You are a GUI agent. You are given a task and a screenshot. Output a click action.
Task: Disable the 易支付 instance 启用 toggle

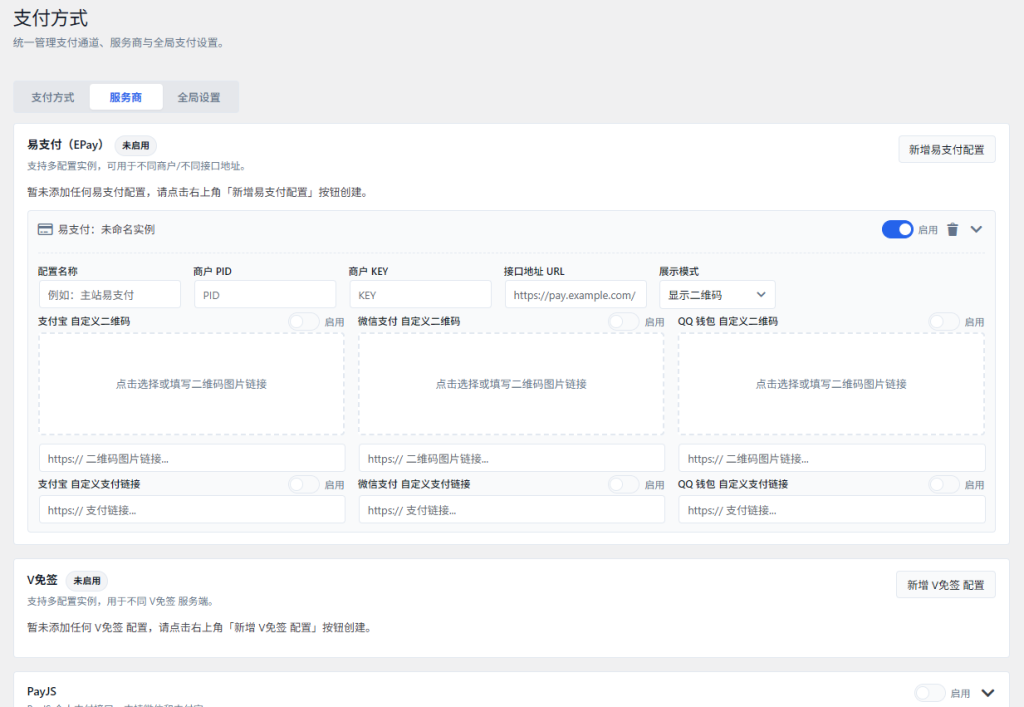click(897, 230)
